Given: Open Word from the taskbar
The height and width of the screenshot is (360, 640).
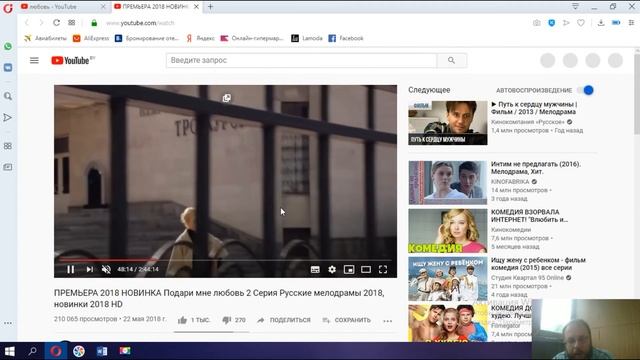Looking at the screenshot, I should pos(102,351).
